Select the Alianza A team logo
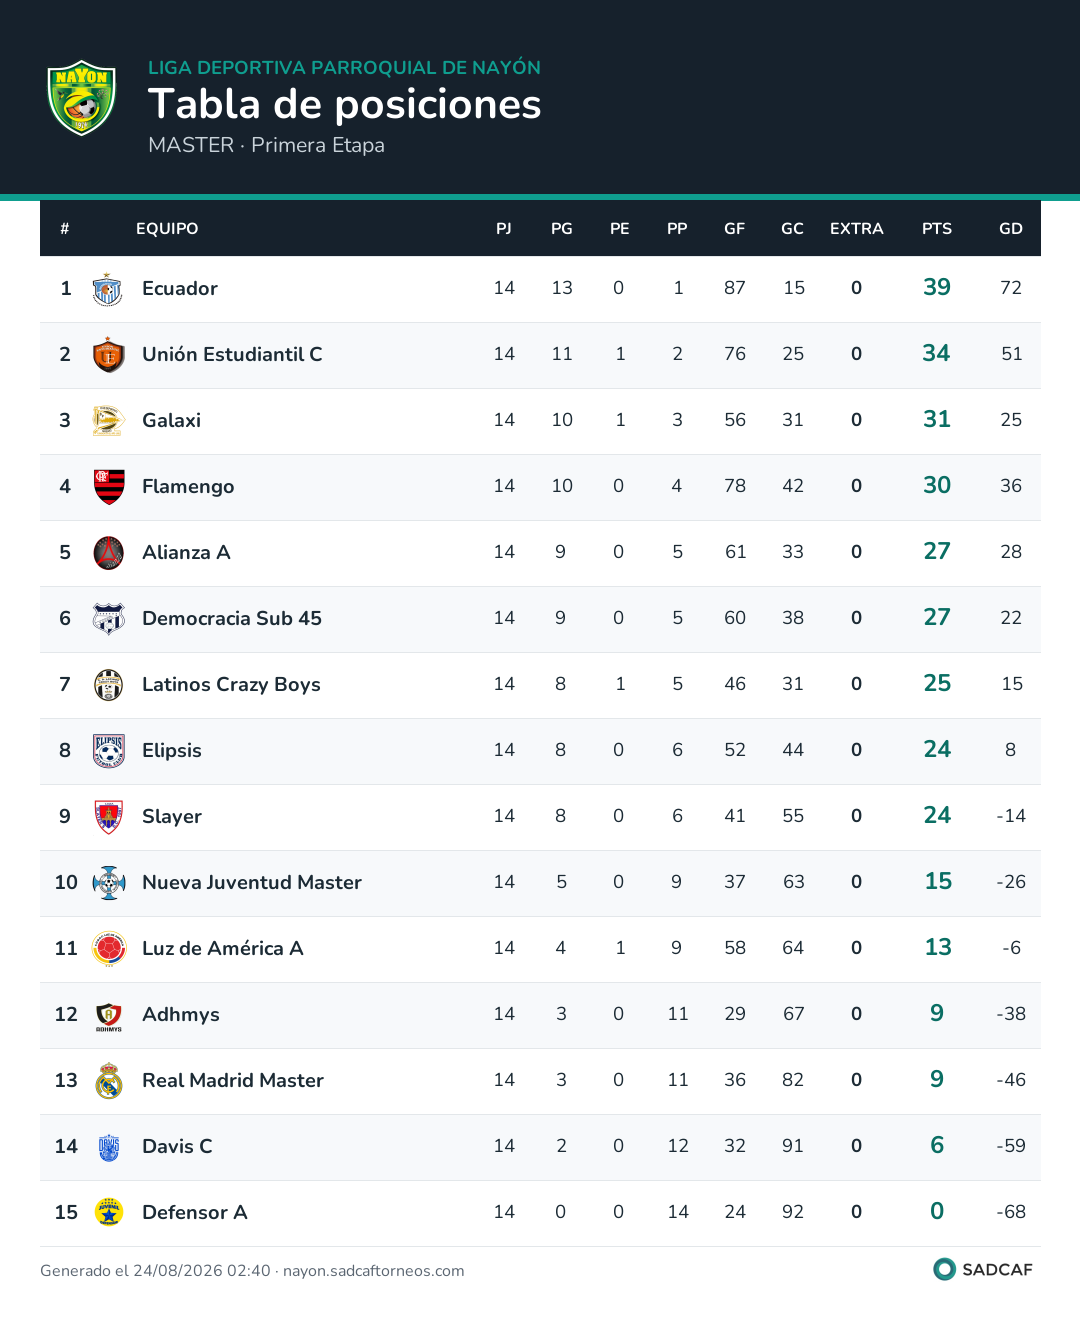 pyautogui.click(x=108, y=553)
